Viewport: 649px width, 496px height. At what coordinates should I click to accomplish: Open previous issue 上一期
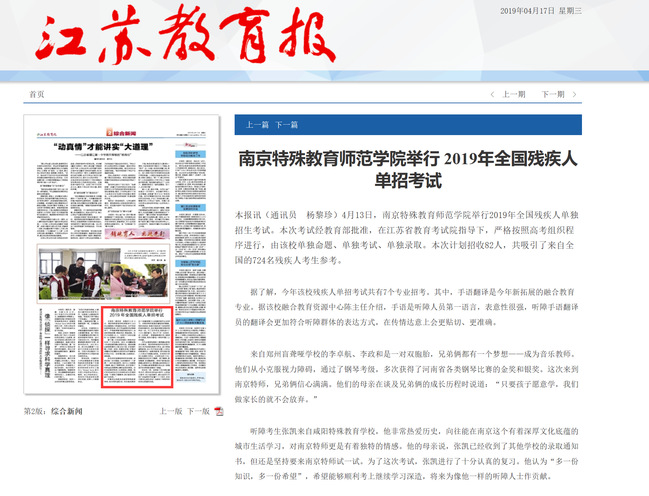(x=513, y=94)
